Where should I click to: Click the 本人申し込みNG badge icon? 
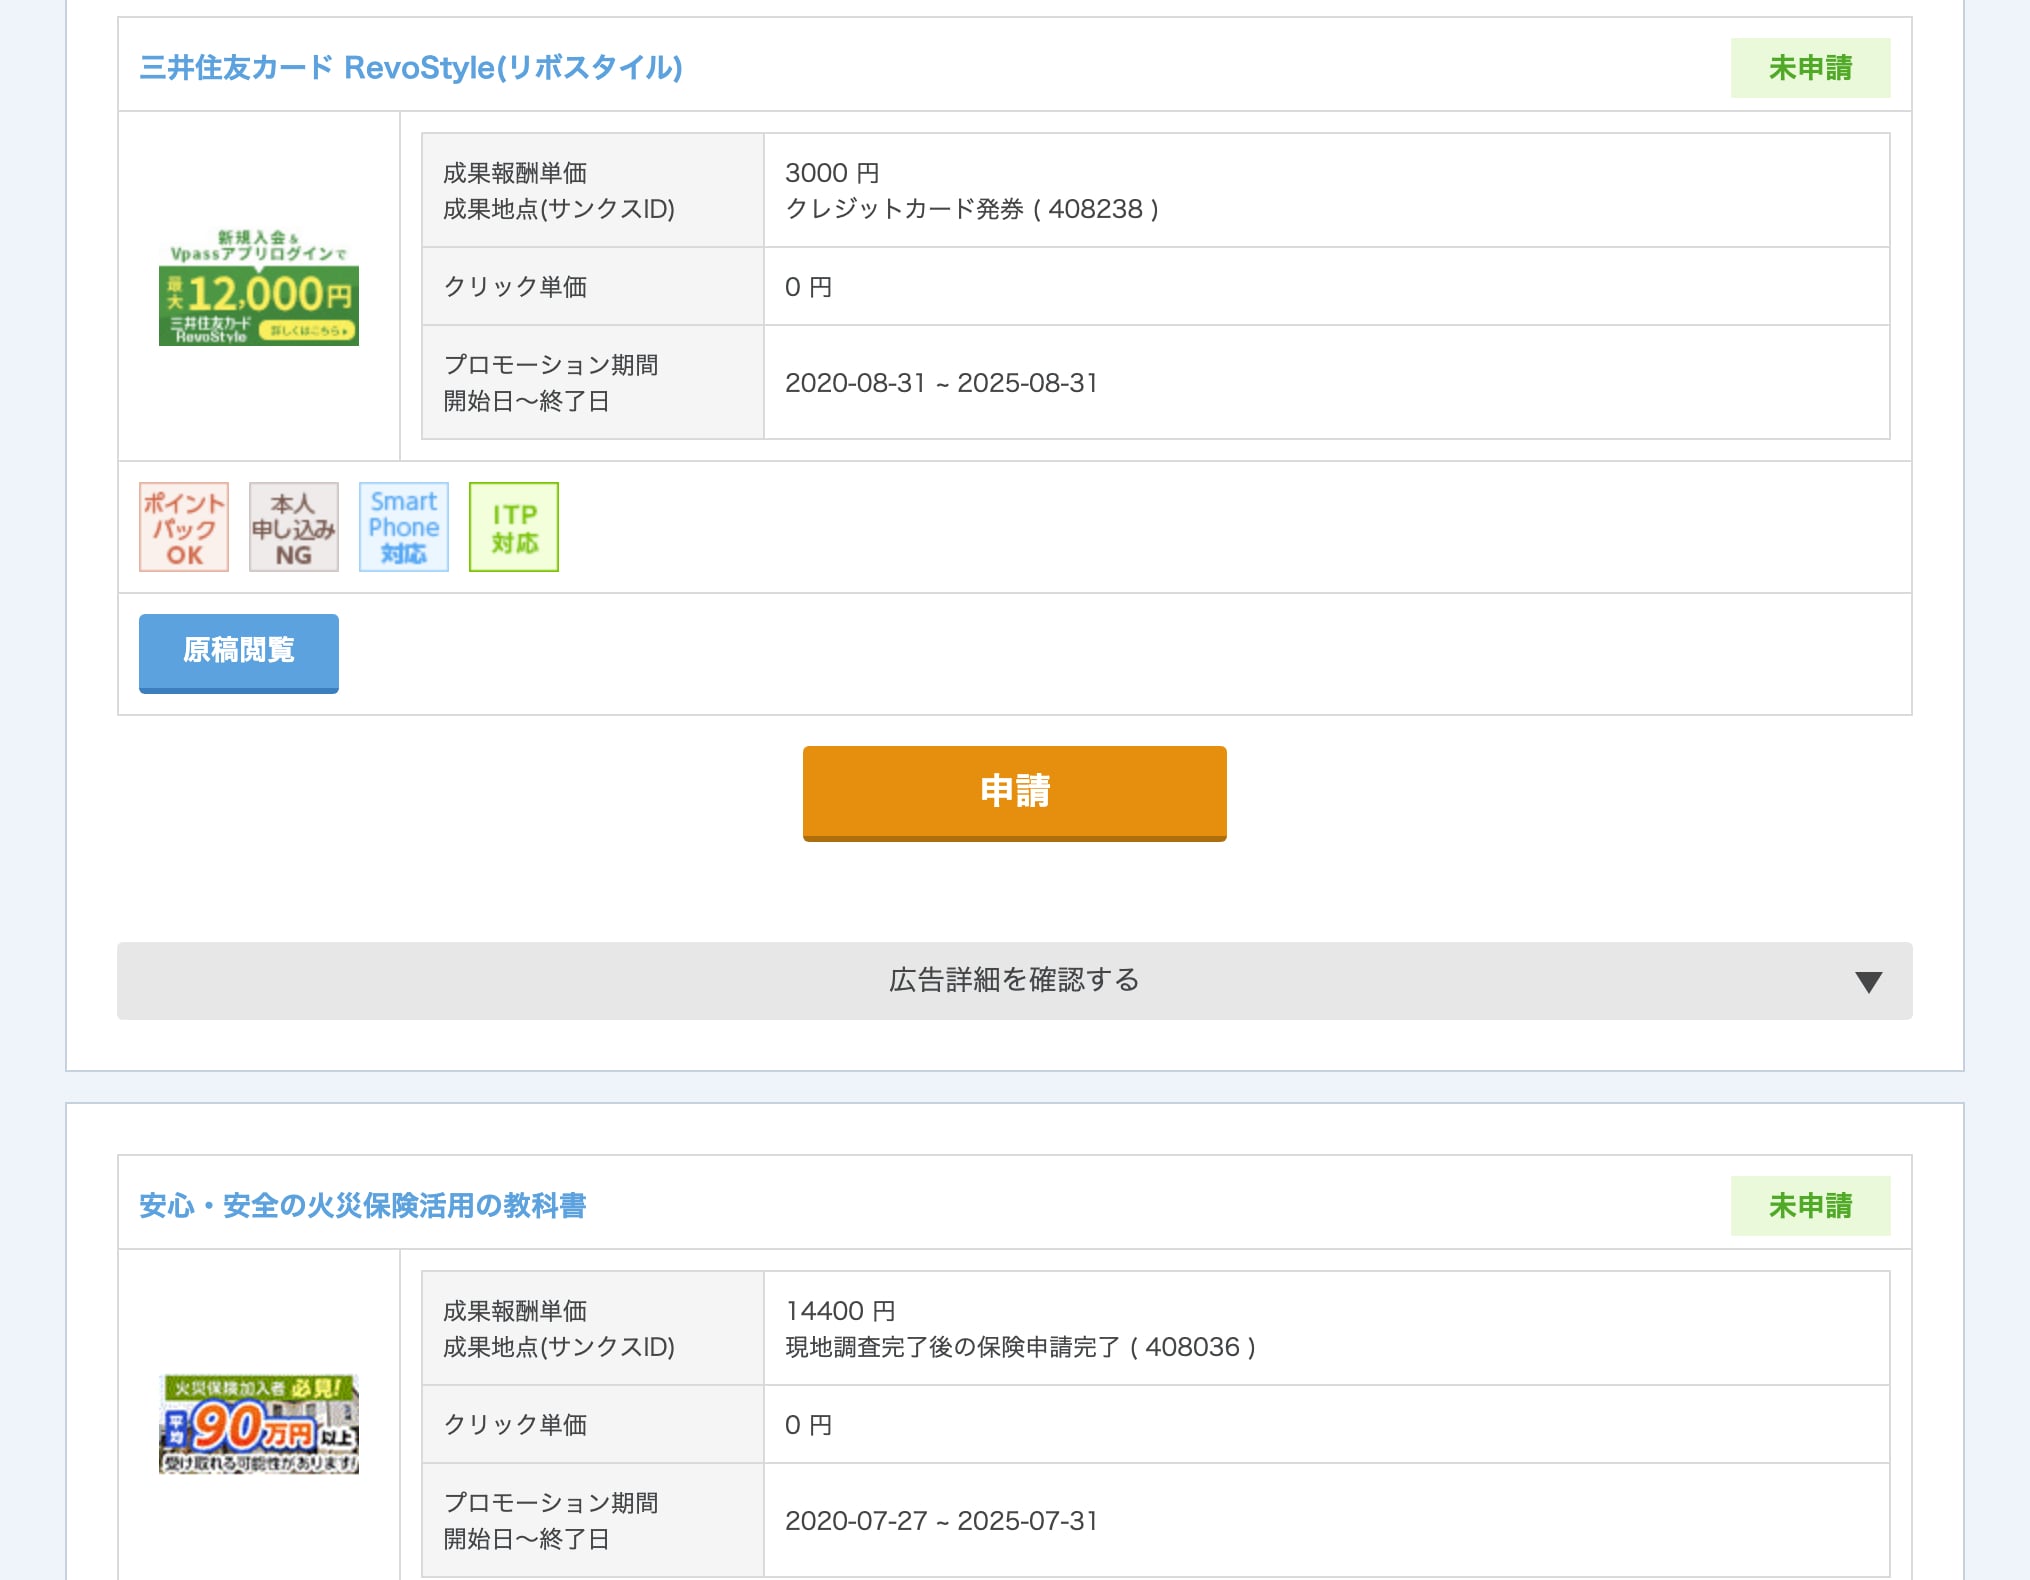click(x=294, y=527)
